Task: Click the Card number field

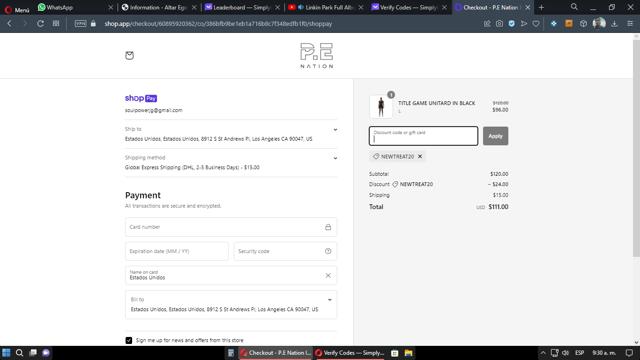Action: tap(231, 227)
